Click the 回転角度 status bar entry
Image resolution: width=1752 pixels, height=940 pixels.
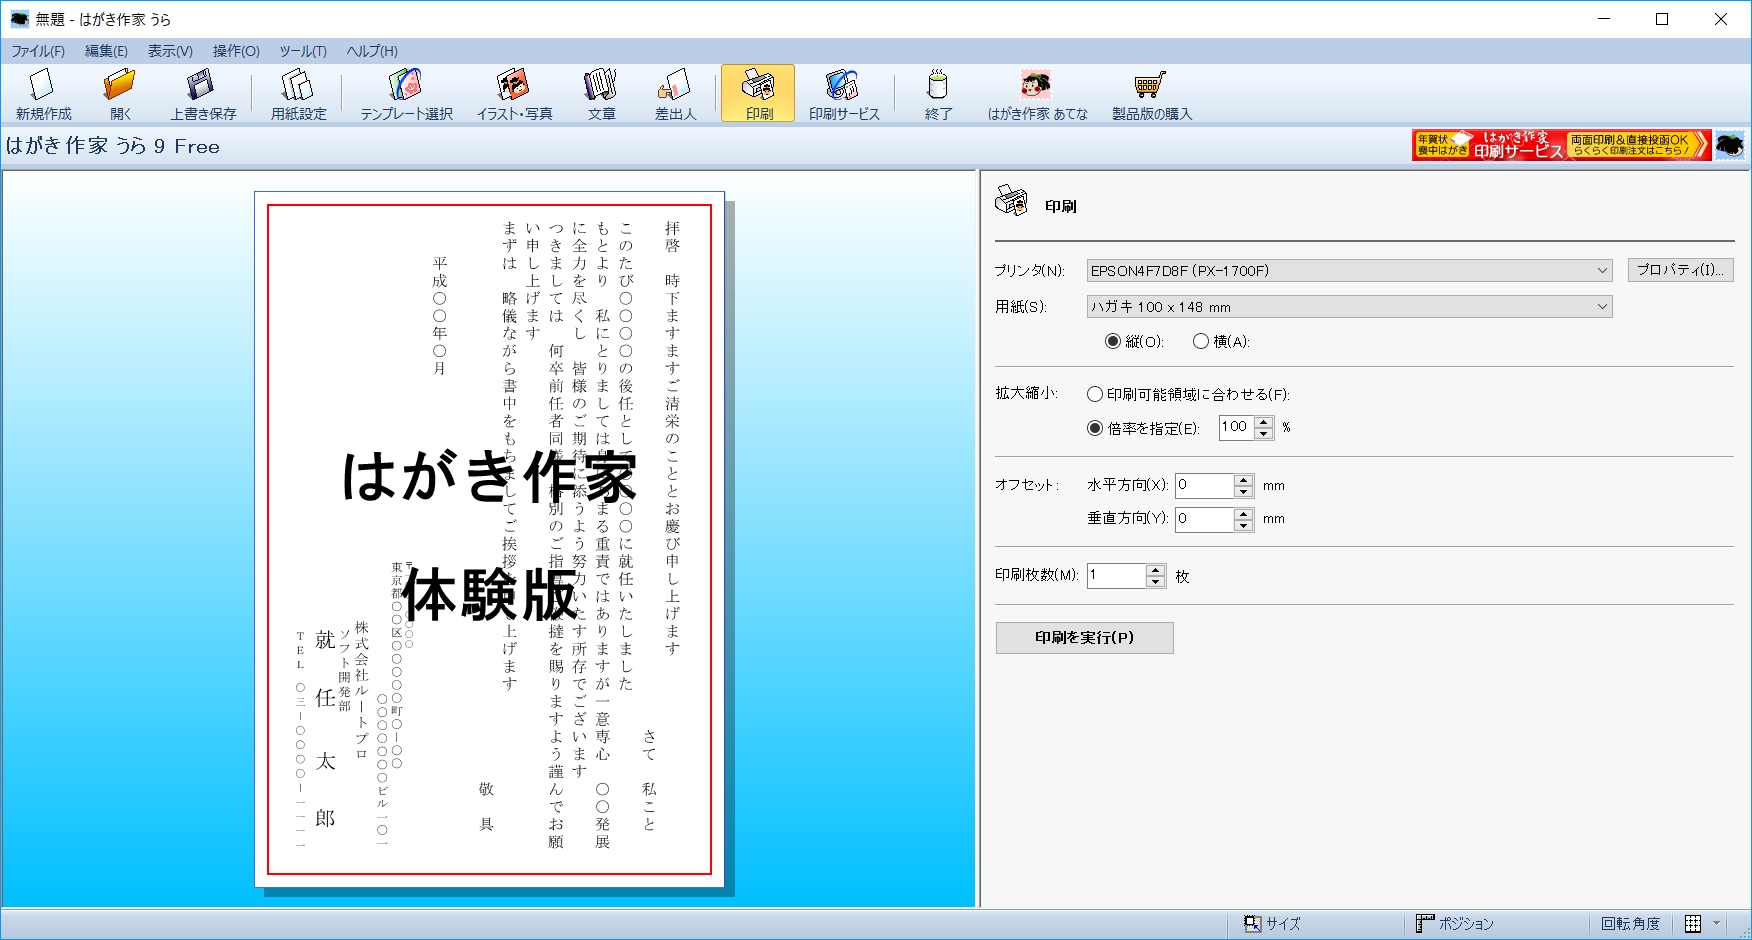[x=1630, y=924]
